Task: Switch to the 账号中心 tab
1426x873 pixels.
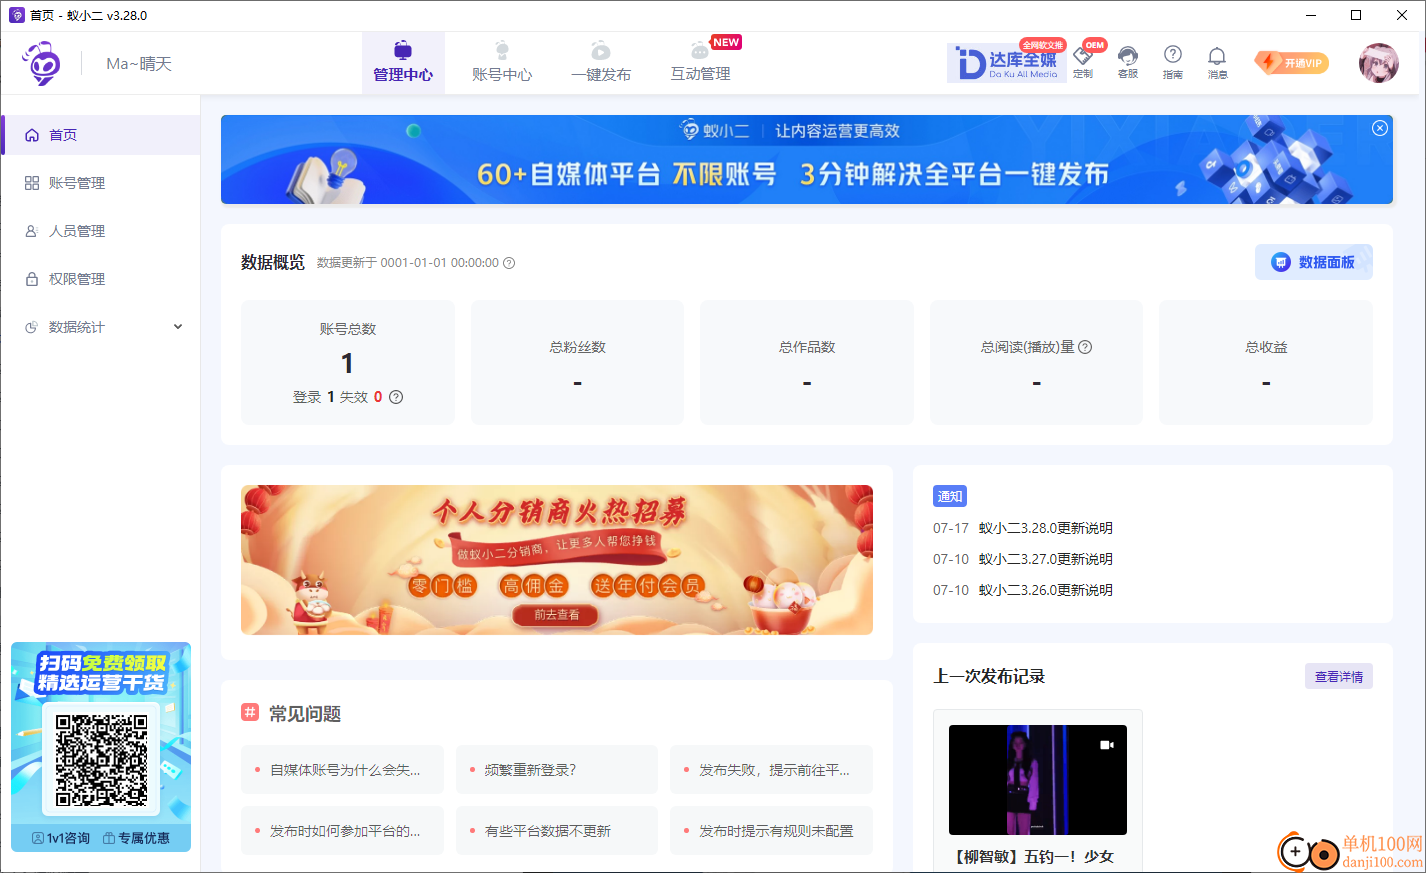Action: click(x=502, y=63)
